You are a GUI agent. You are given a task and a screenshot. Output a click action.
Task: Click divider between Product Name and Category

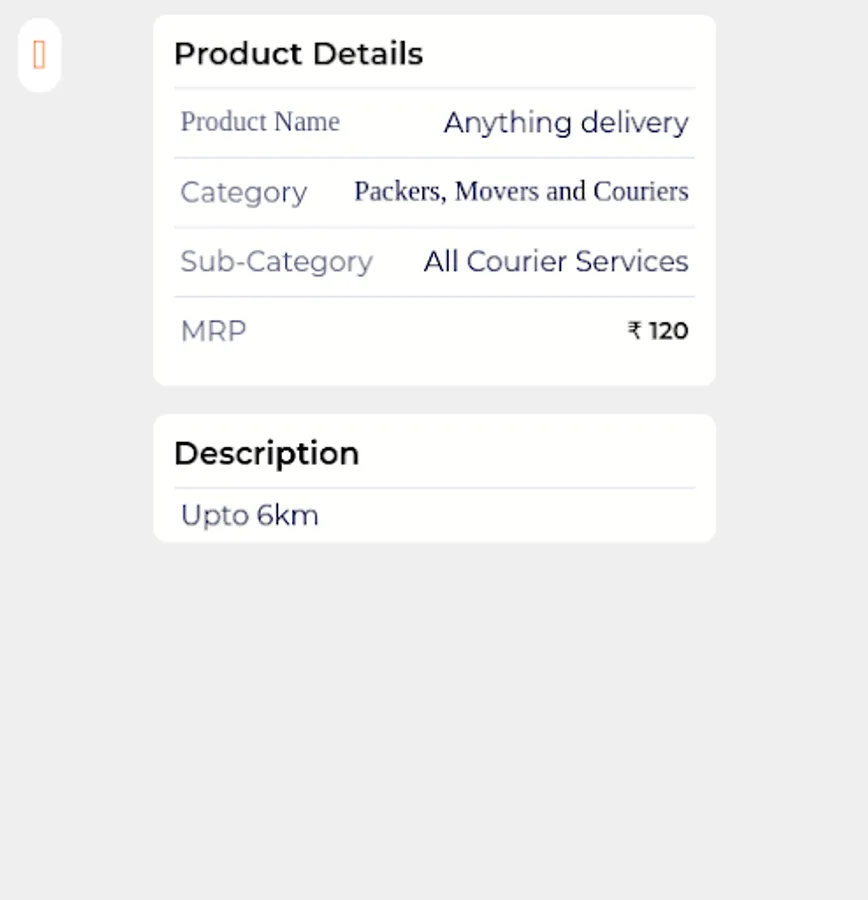click(434, 157)
